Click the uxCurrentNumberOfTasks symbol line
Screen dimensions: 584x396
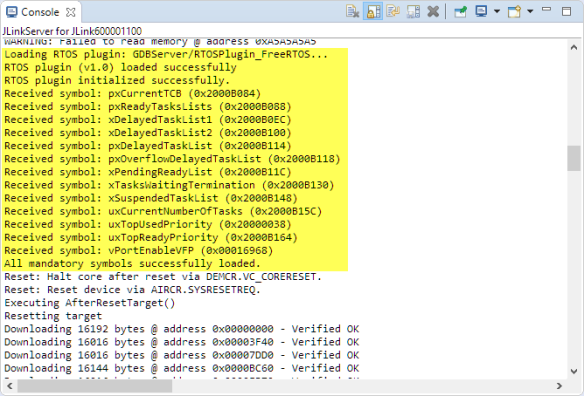pyautogui.click(x=163, y=211)
